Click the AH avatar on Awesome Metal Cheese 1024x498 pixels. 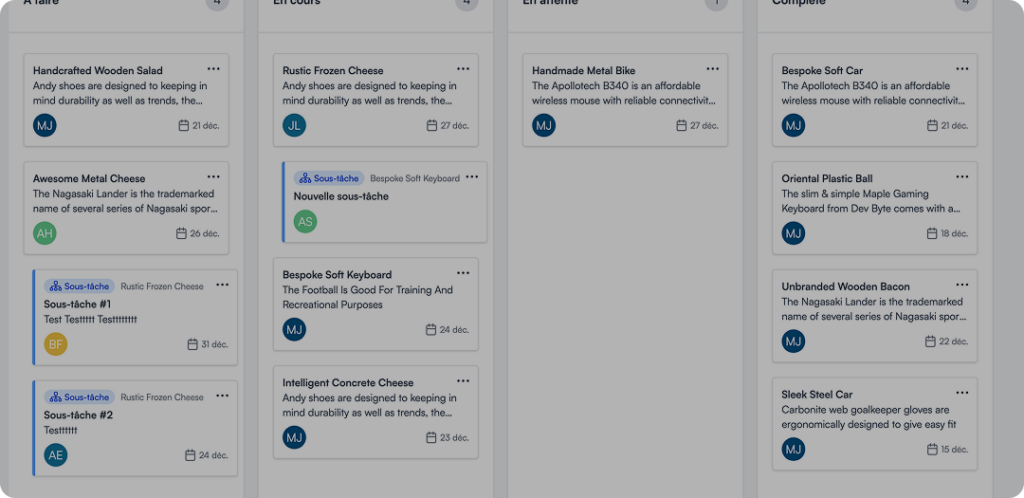point(45,233)
